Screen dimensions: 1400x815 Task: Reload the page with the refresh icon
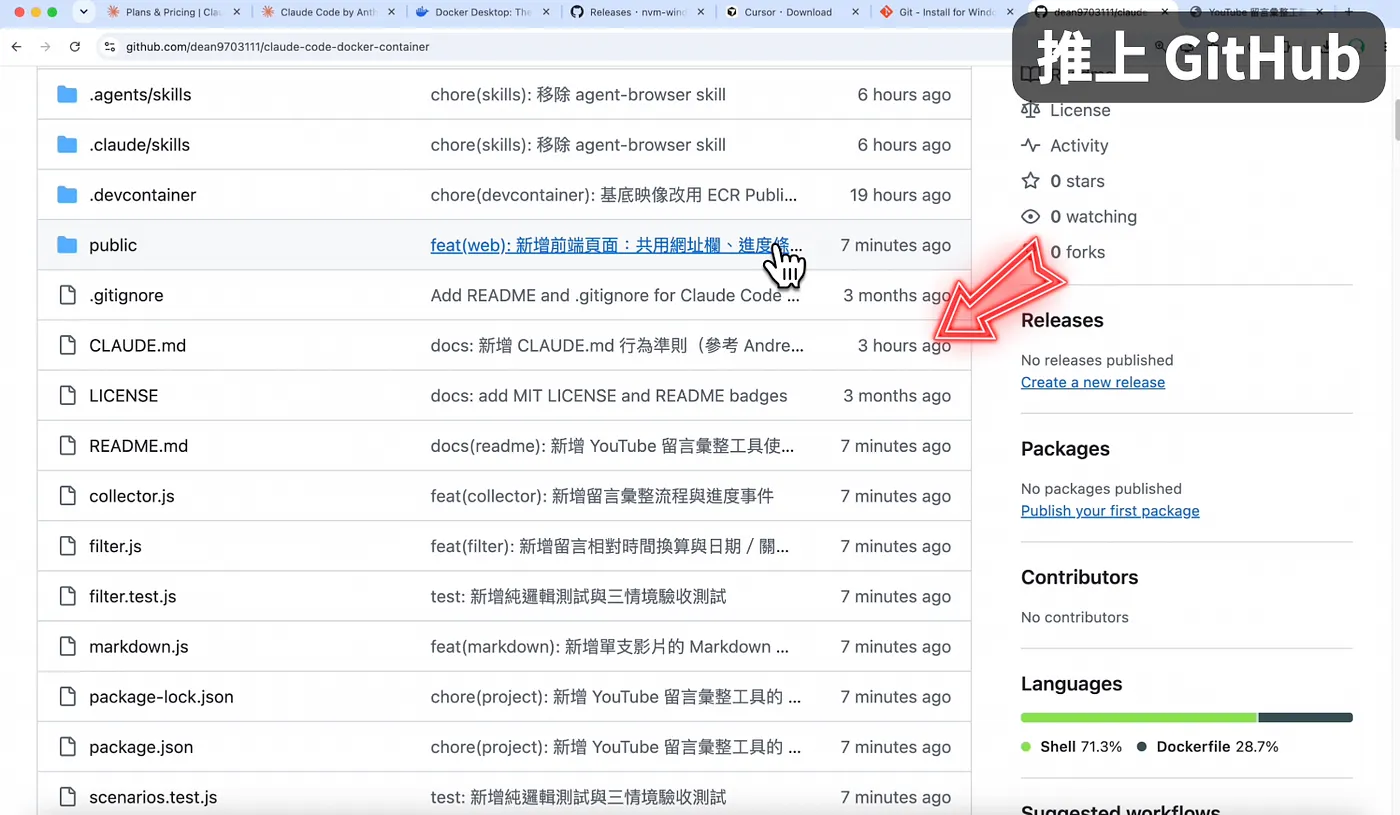(x=75, y=47)
